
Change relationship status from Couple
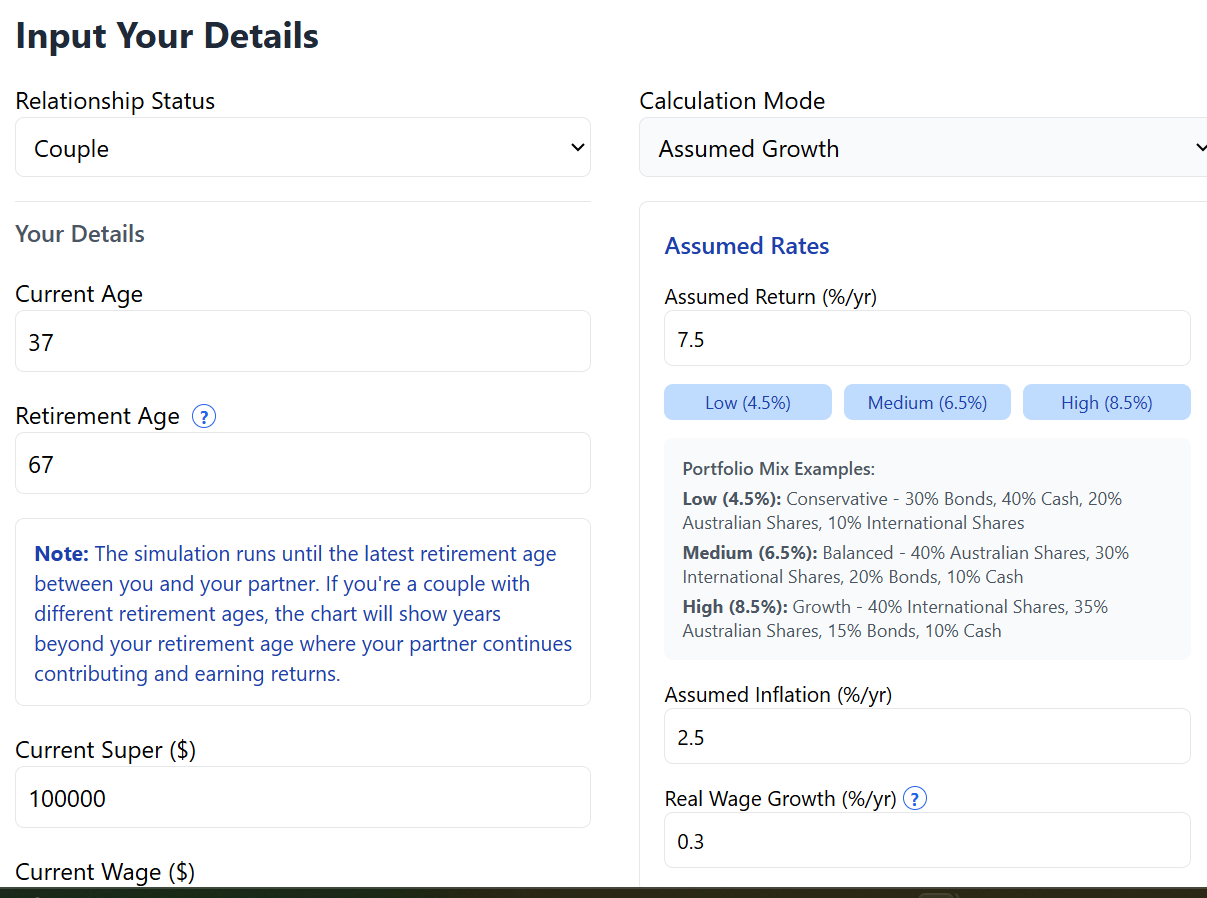(x=302, y=146)
